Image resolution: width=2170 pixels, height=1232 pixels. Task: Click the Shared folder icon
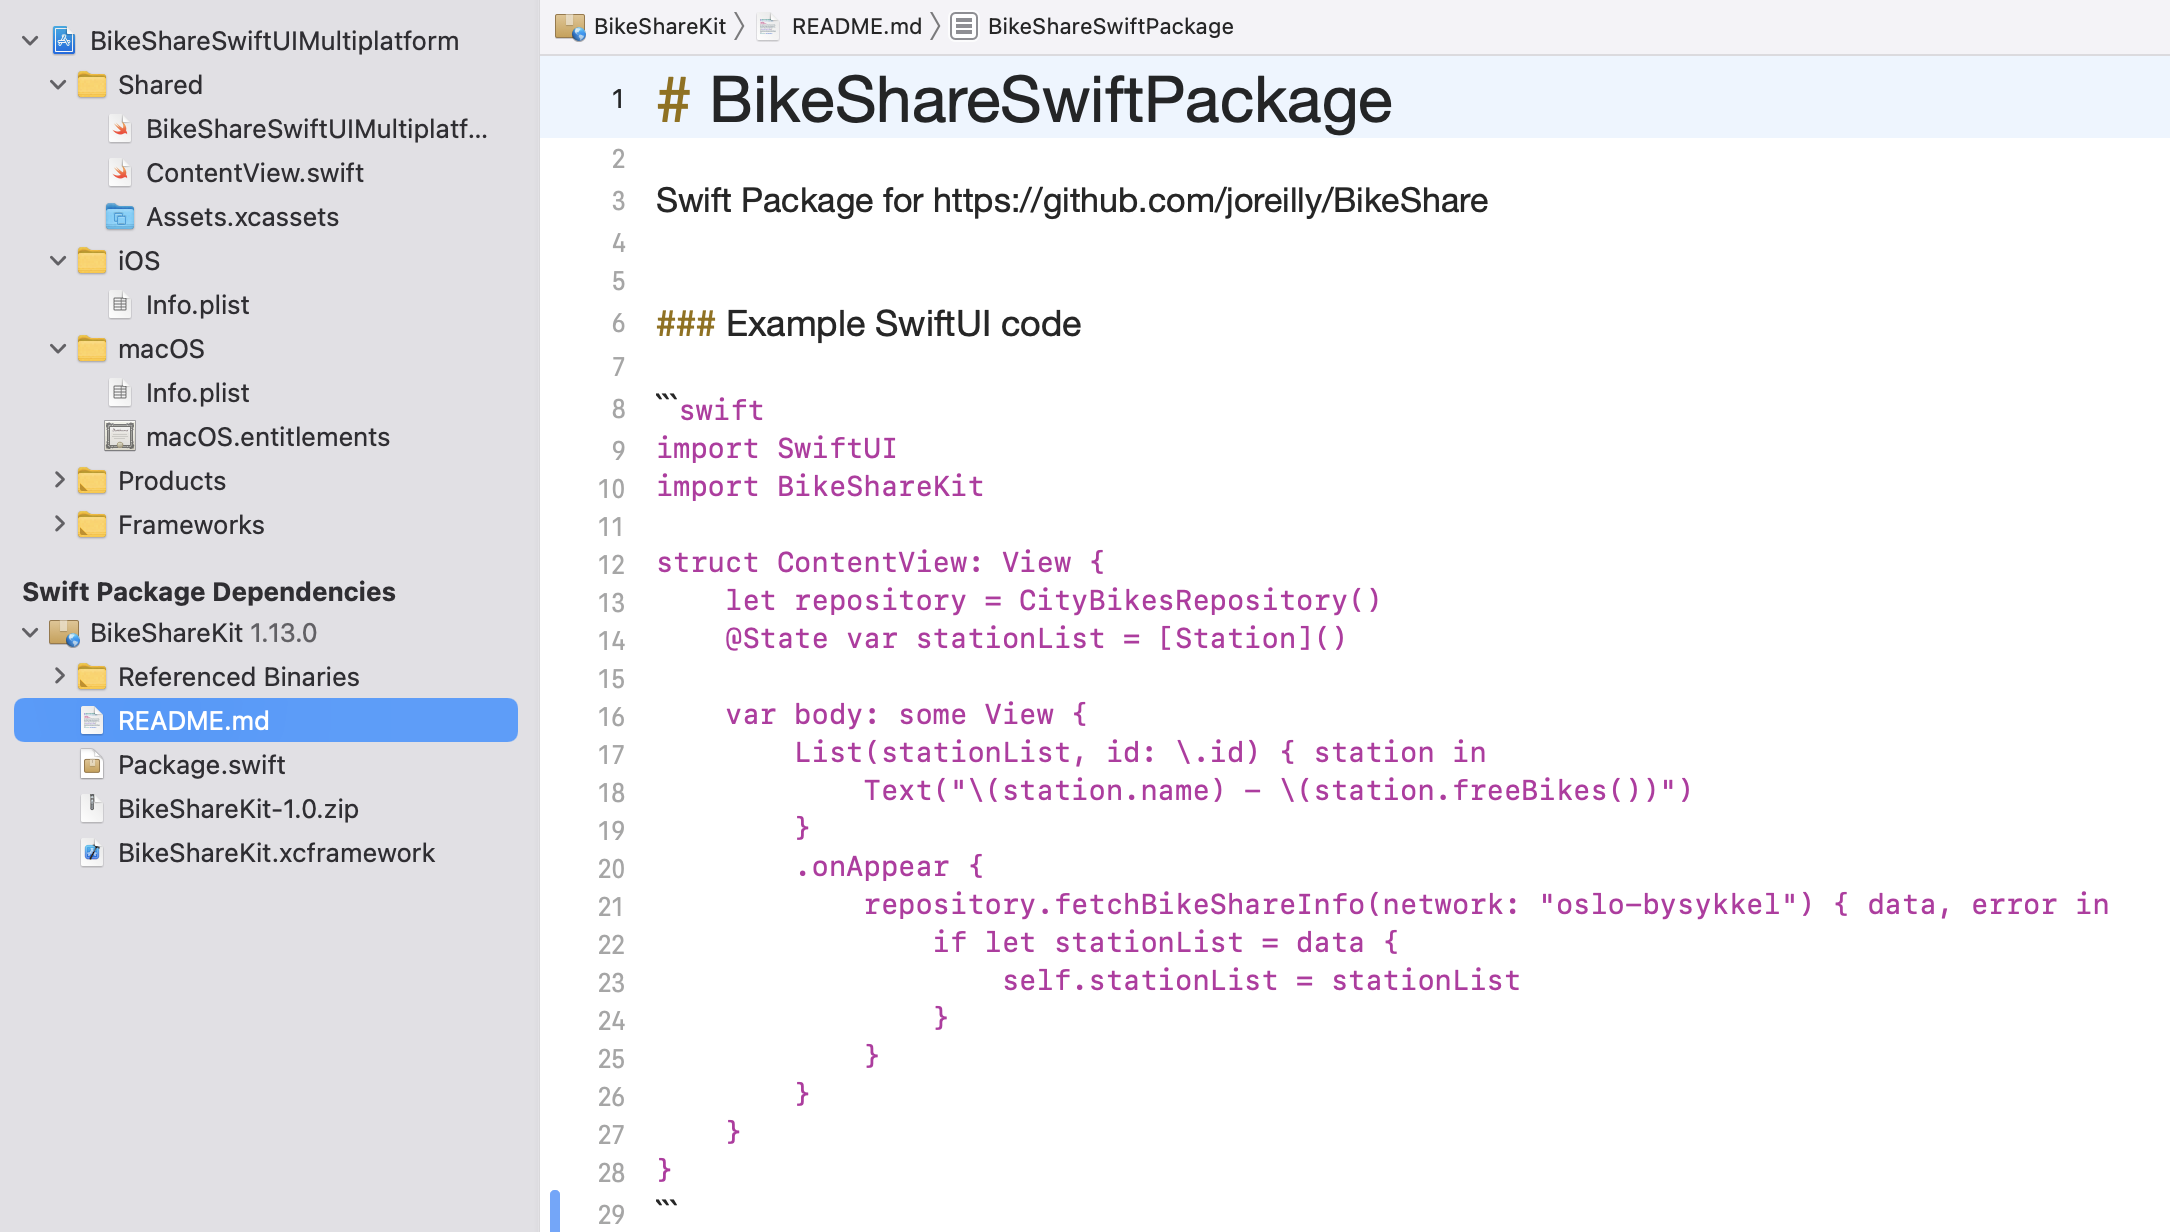click(x=92, y=85)
